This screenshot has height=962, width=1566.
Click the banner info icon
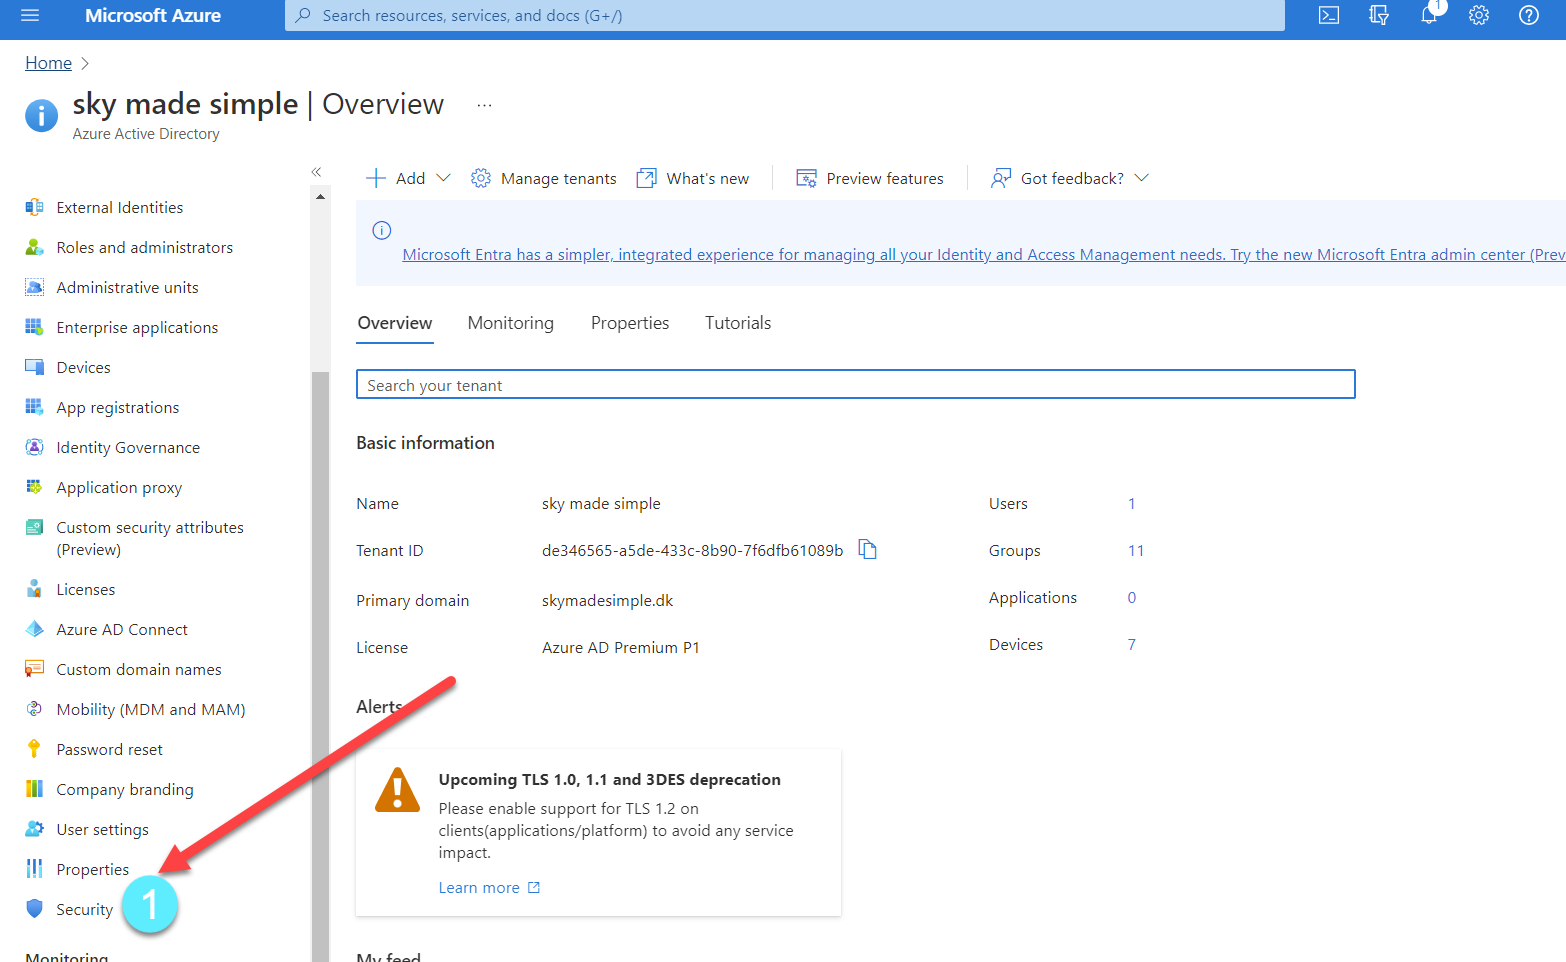tap(382, 230)
